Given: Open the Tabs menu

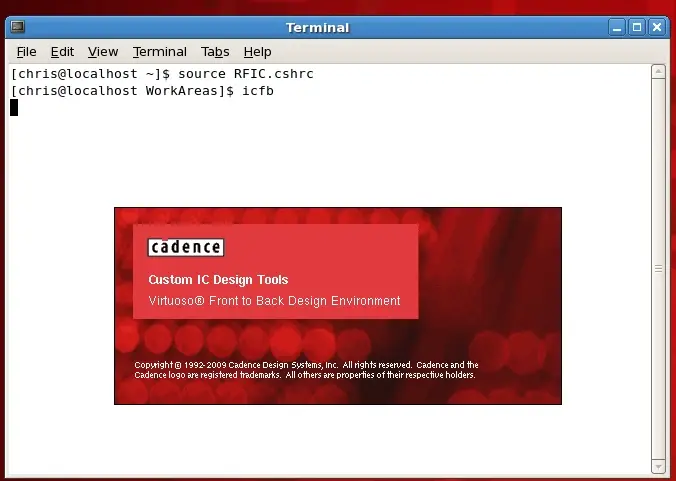Looking at the screenshot, I should pos(215,52).
